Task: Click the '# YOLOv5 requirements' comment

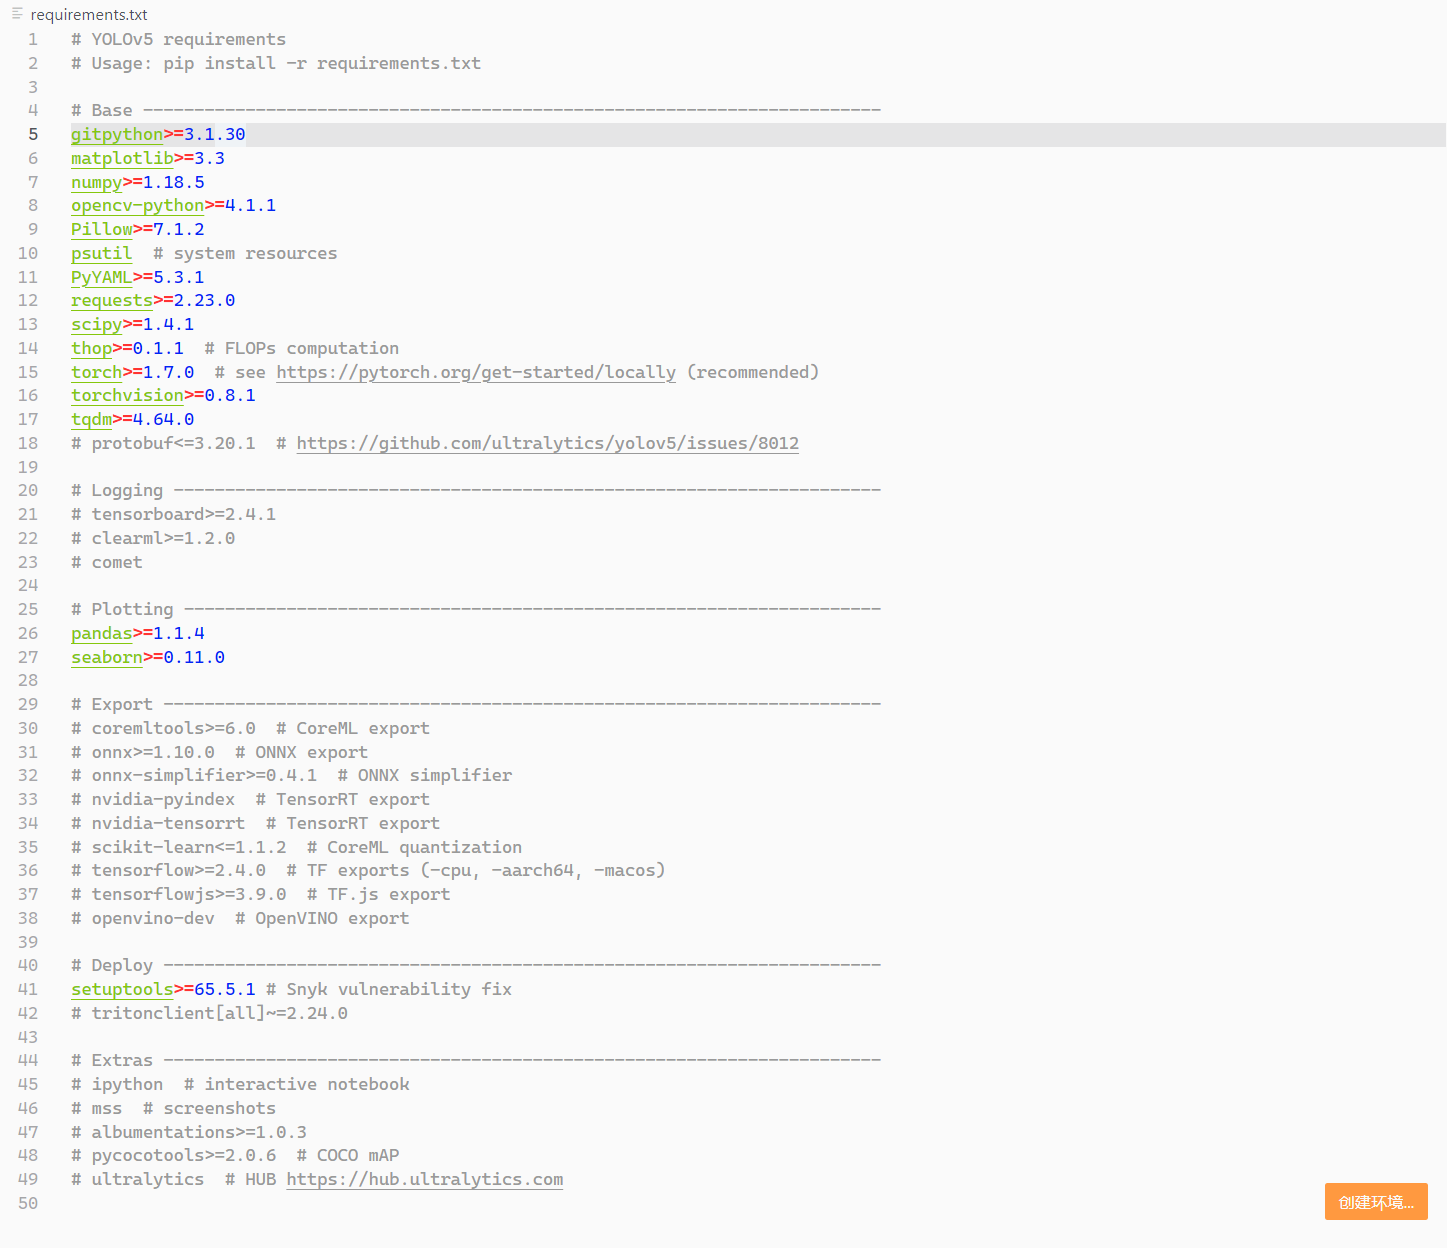Action: [179, 39]
